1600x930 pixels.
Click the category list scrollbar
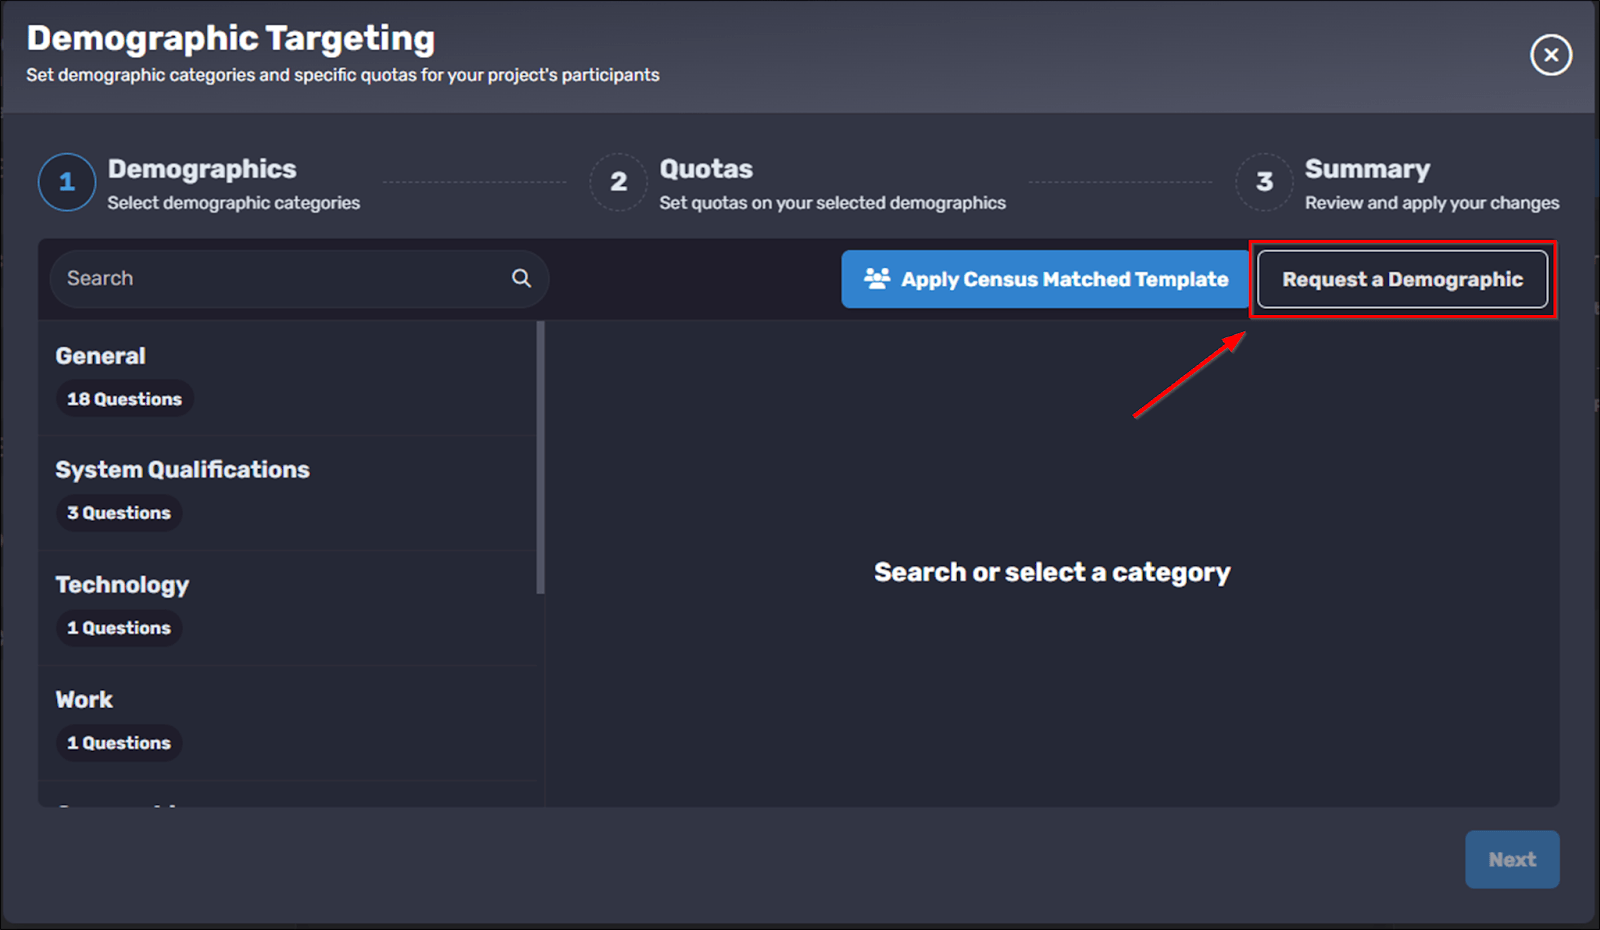(540, 457)
